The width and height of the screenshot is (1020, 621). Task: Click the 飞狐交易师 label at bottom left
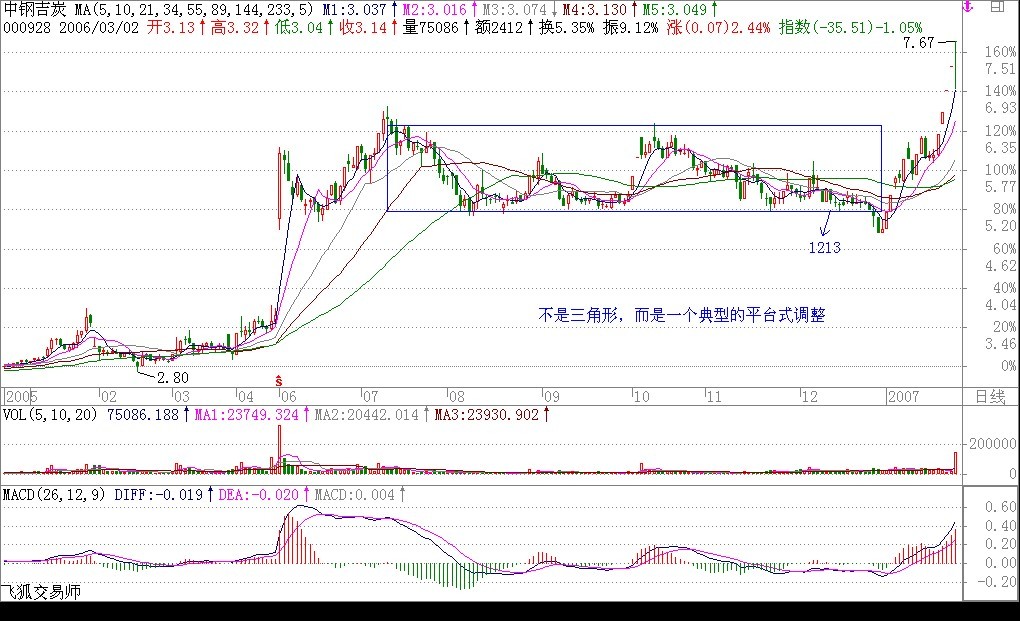click(40, 592)
